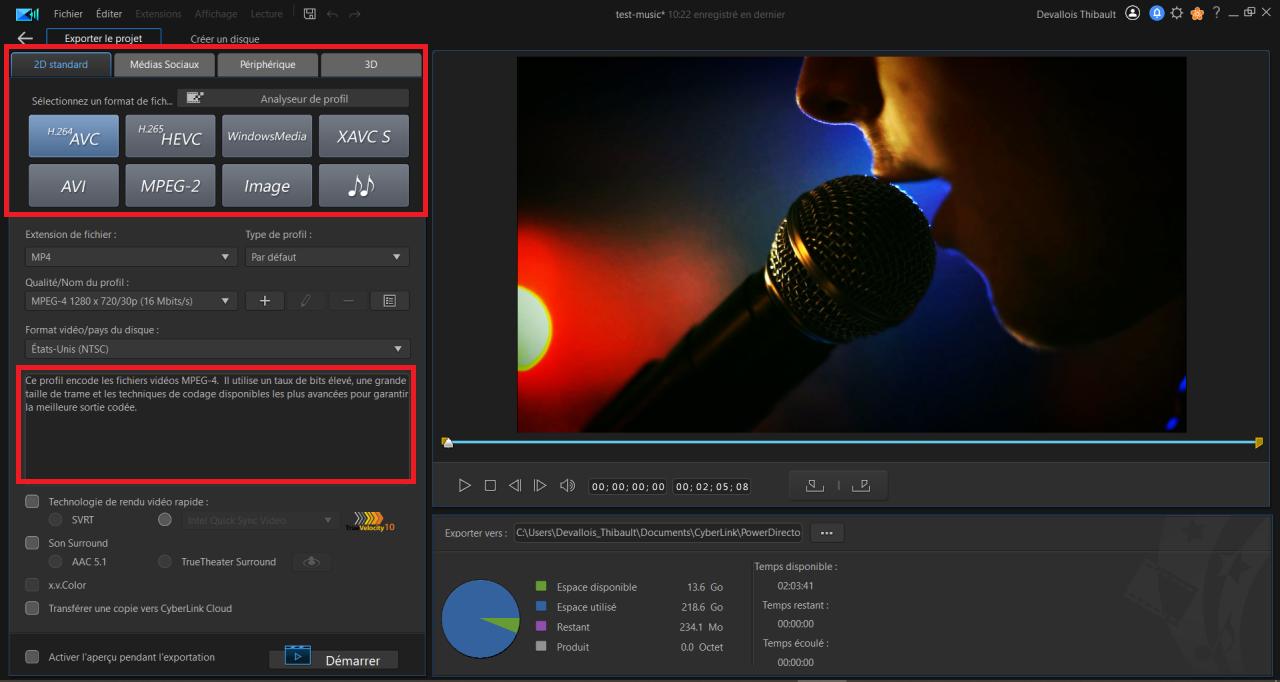Select the AVI format
Image resolution: width=1280 pixels, height=682 pixels.
point(74,185)
